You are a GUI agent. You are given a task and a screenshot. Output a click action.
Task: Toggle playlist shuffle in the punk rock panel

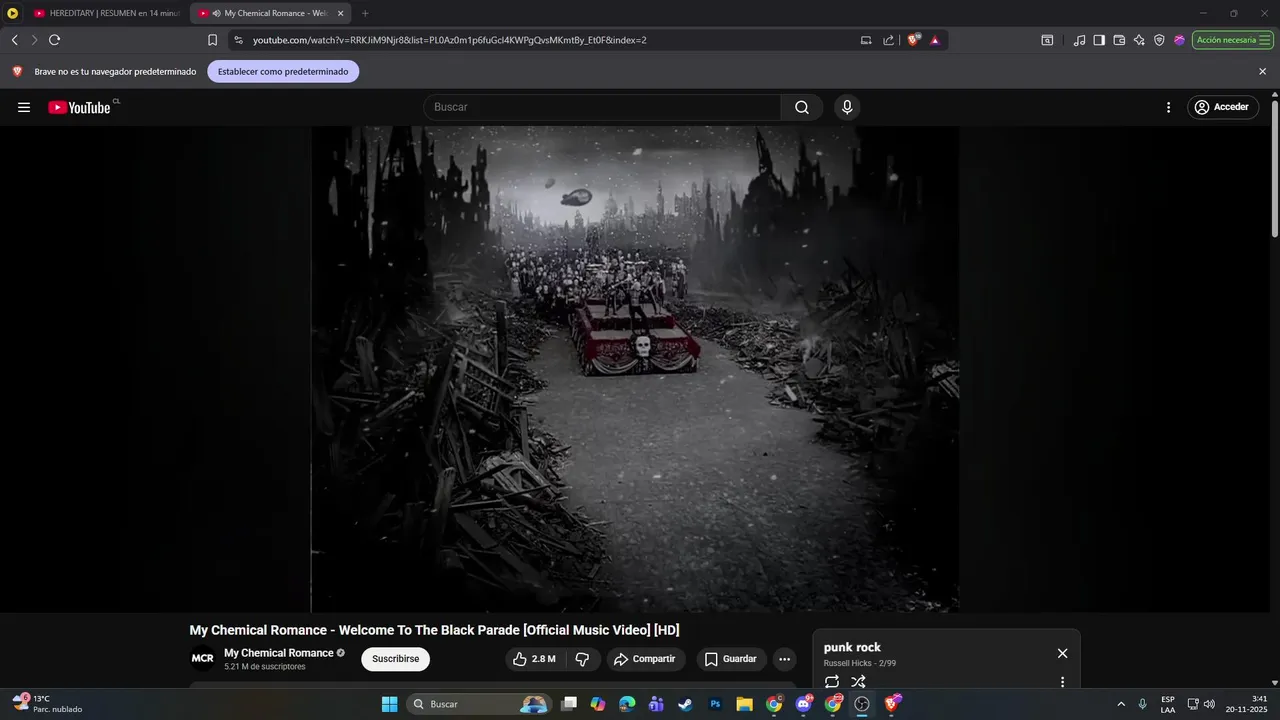[x=858, y=682]
